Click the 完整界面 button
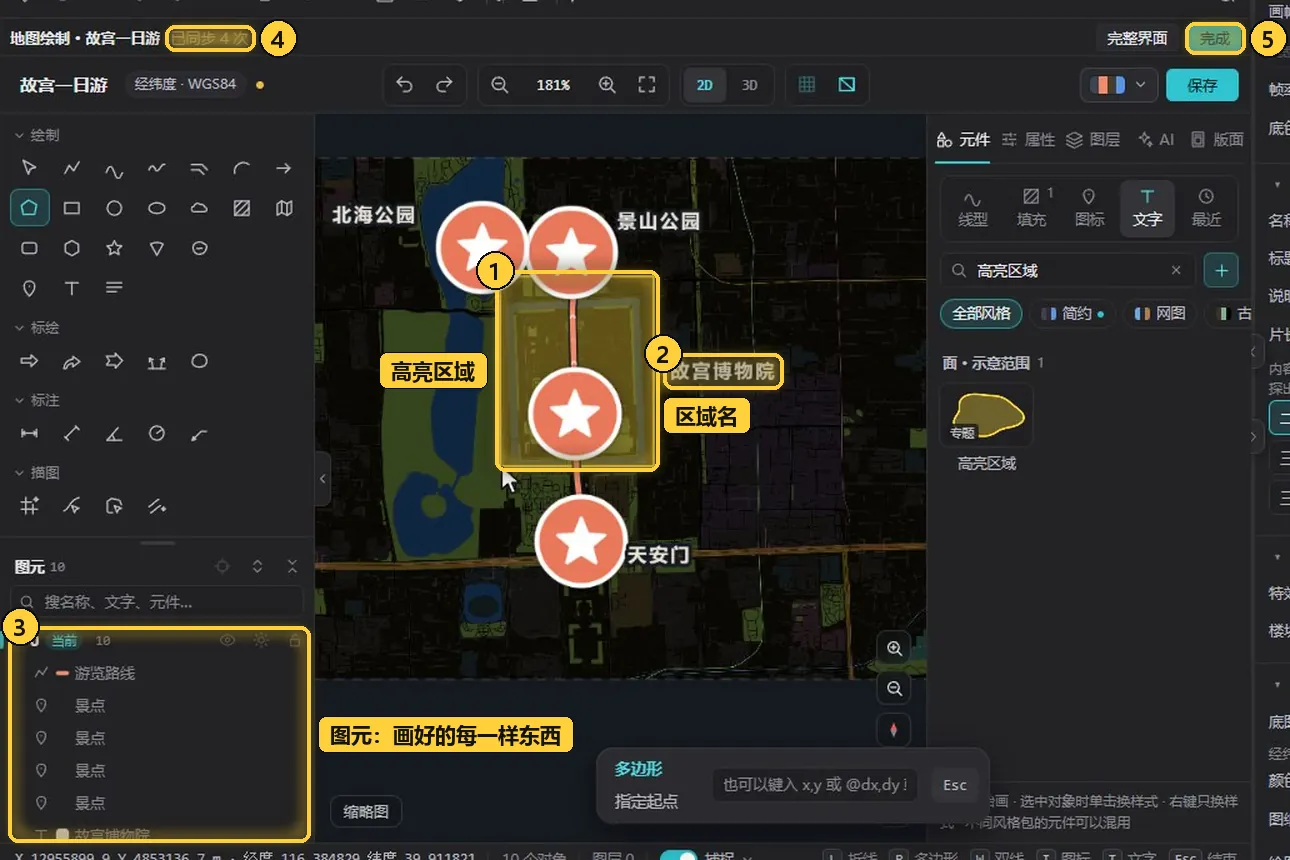Viewport: 1290px width, 860px height. [1137, 38]
